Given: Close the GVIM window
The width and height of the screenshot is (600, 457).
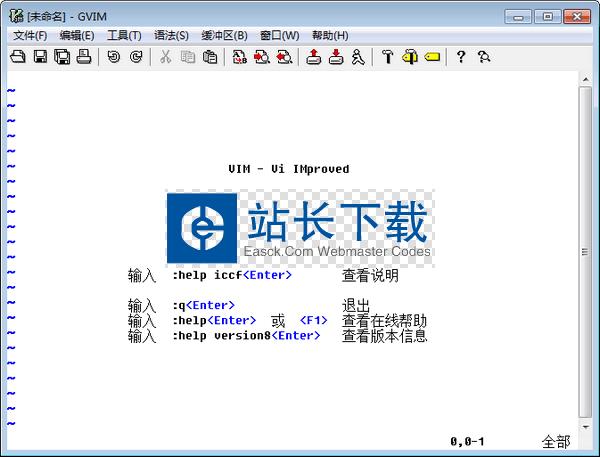Looking at the screenshot, I should (x=577, y=17).
